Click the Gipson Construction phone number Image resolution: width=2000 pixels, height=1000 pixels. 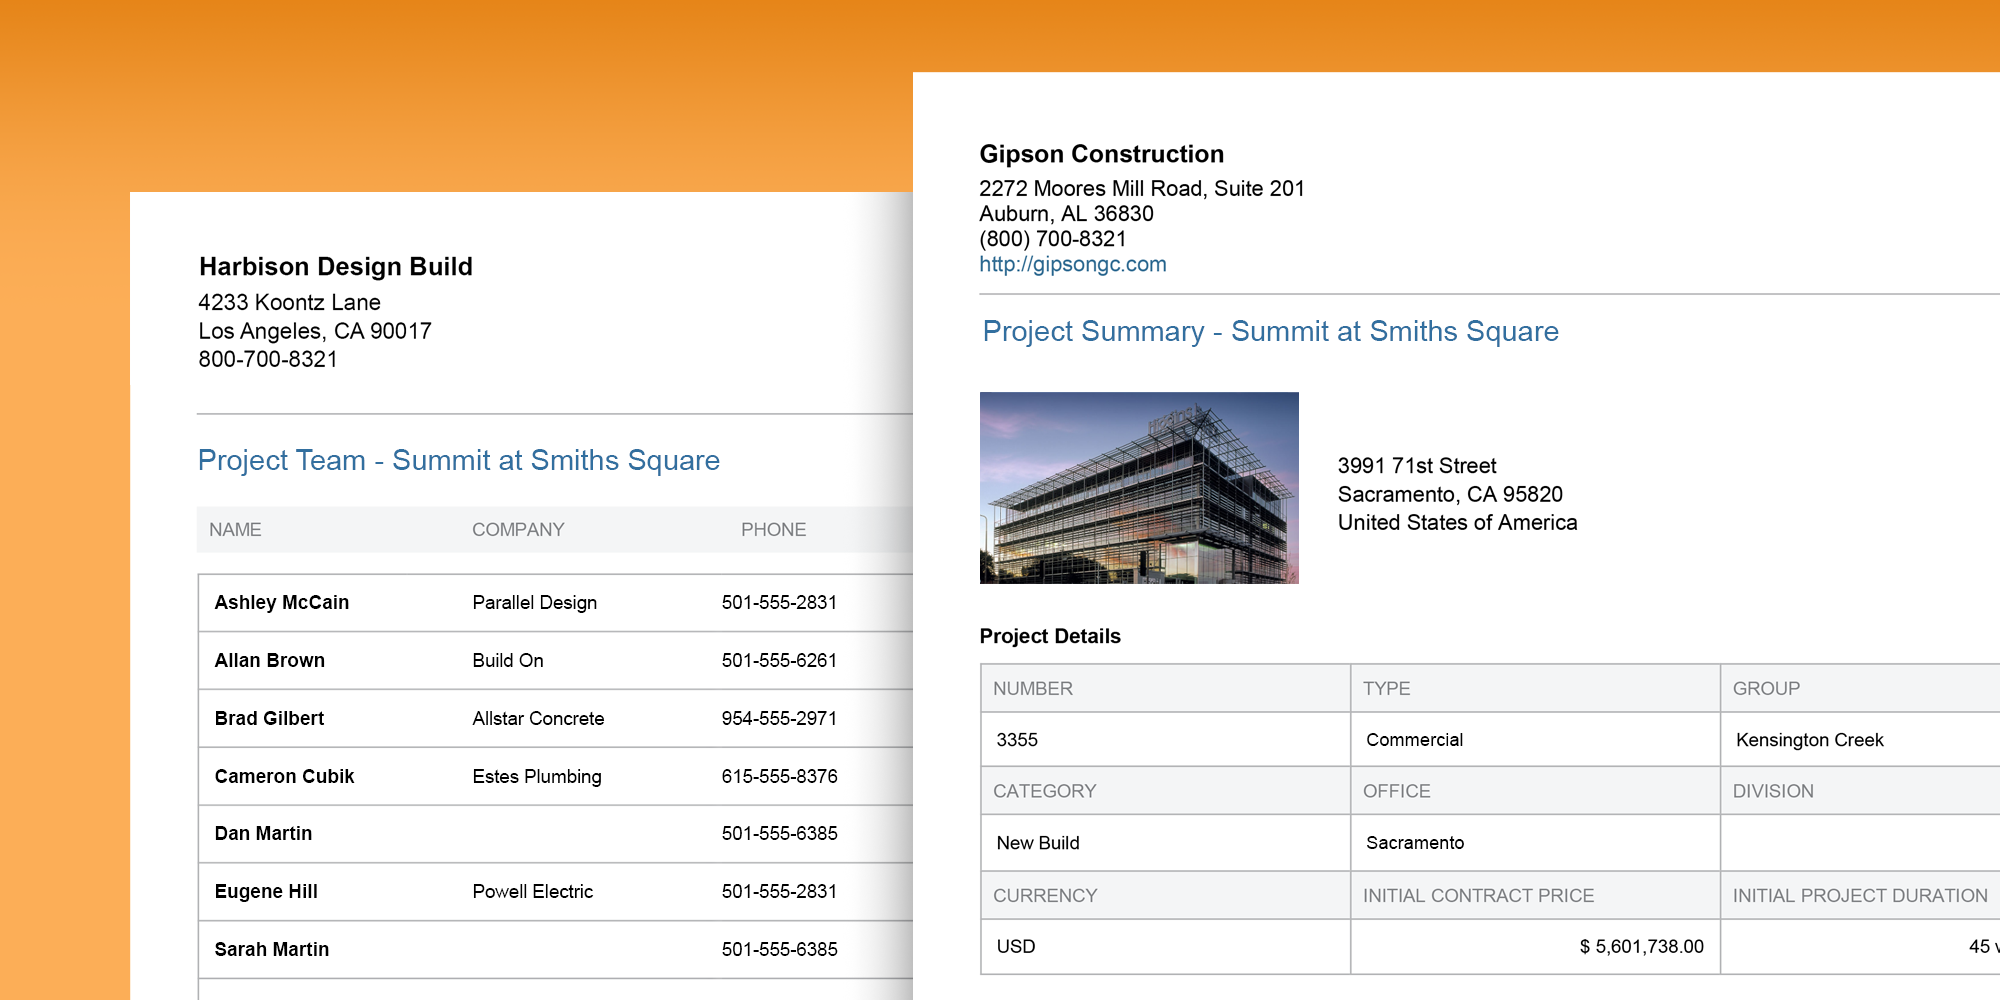[1051, 239]
